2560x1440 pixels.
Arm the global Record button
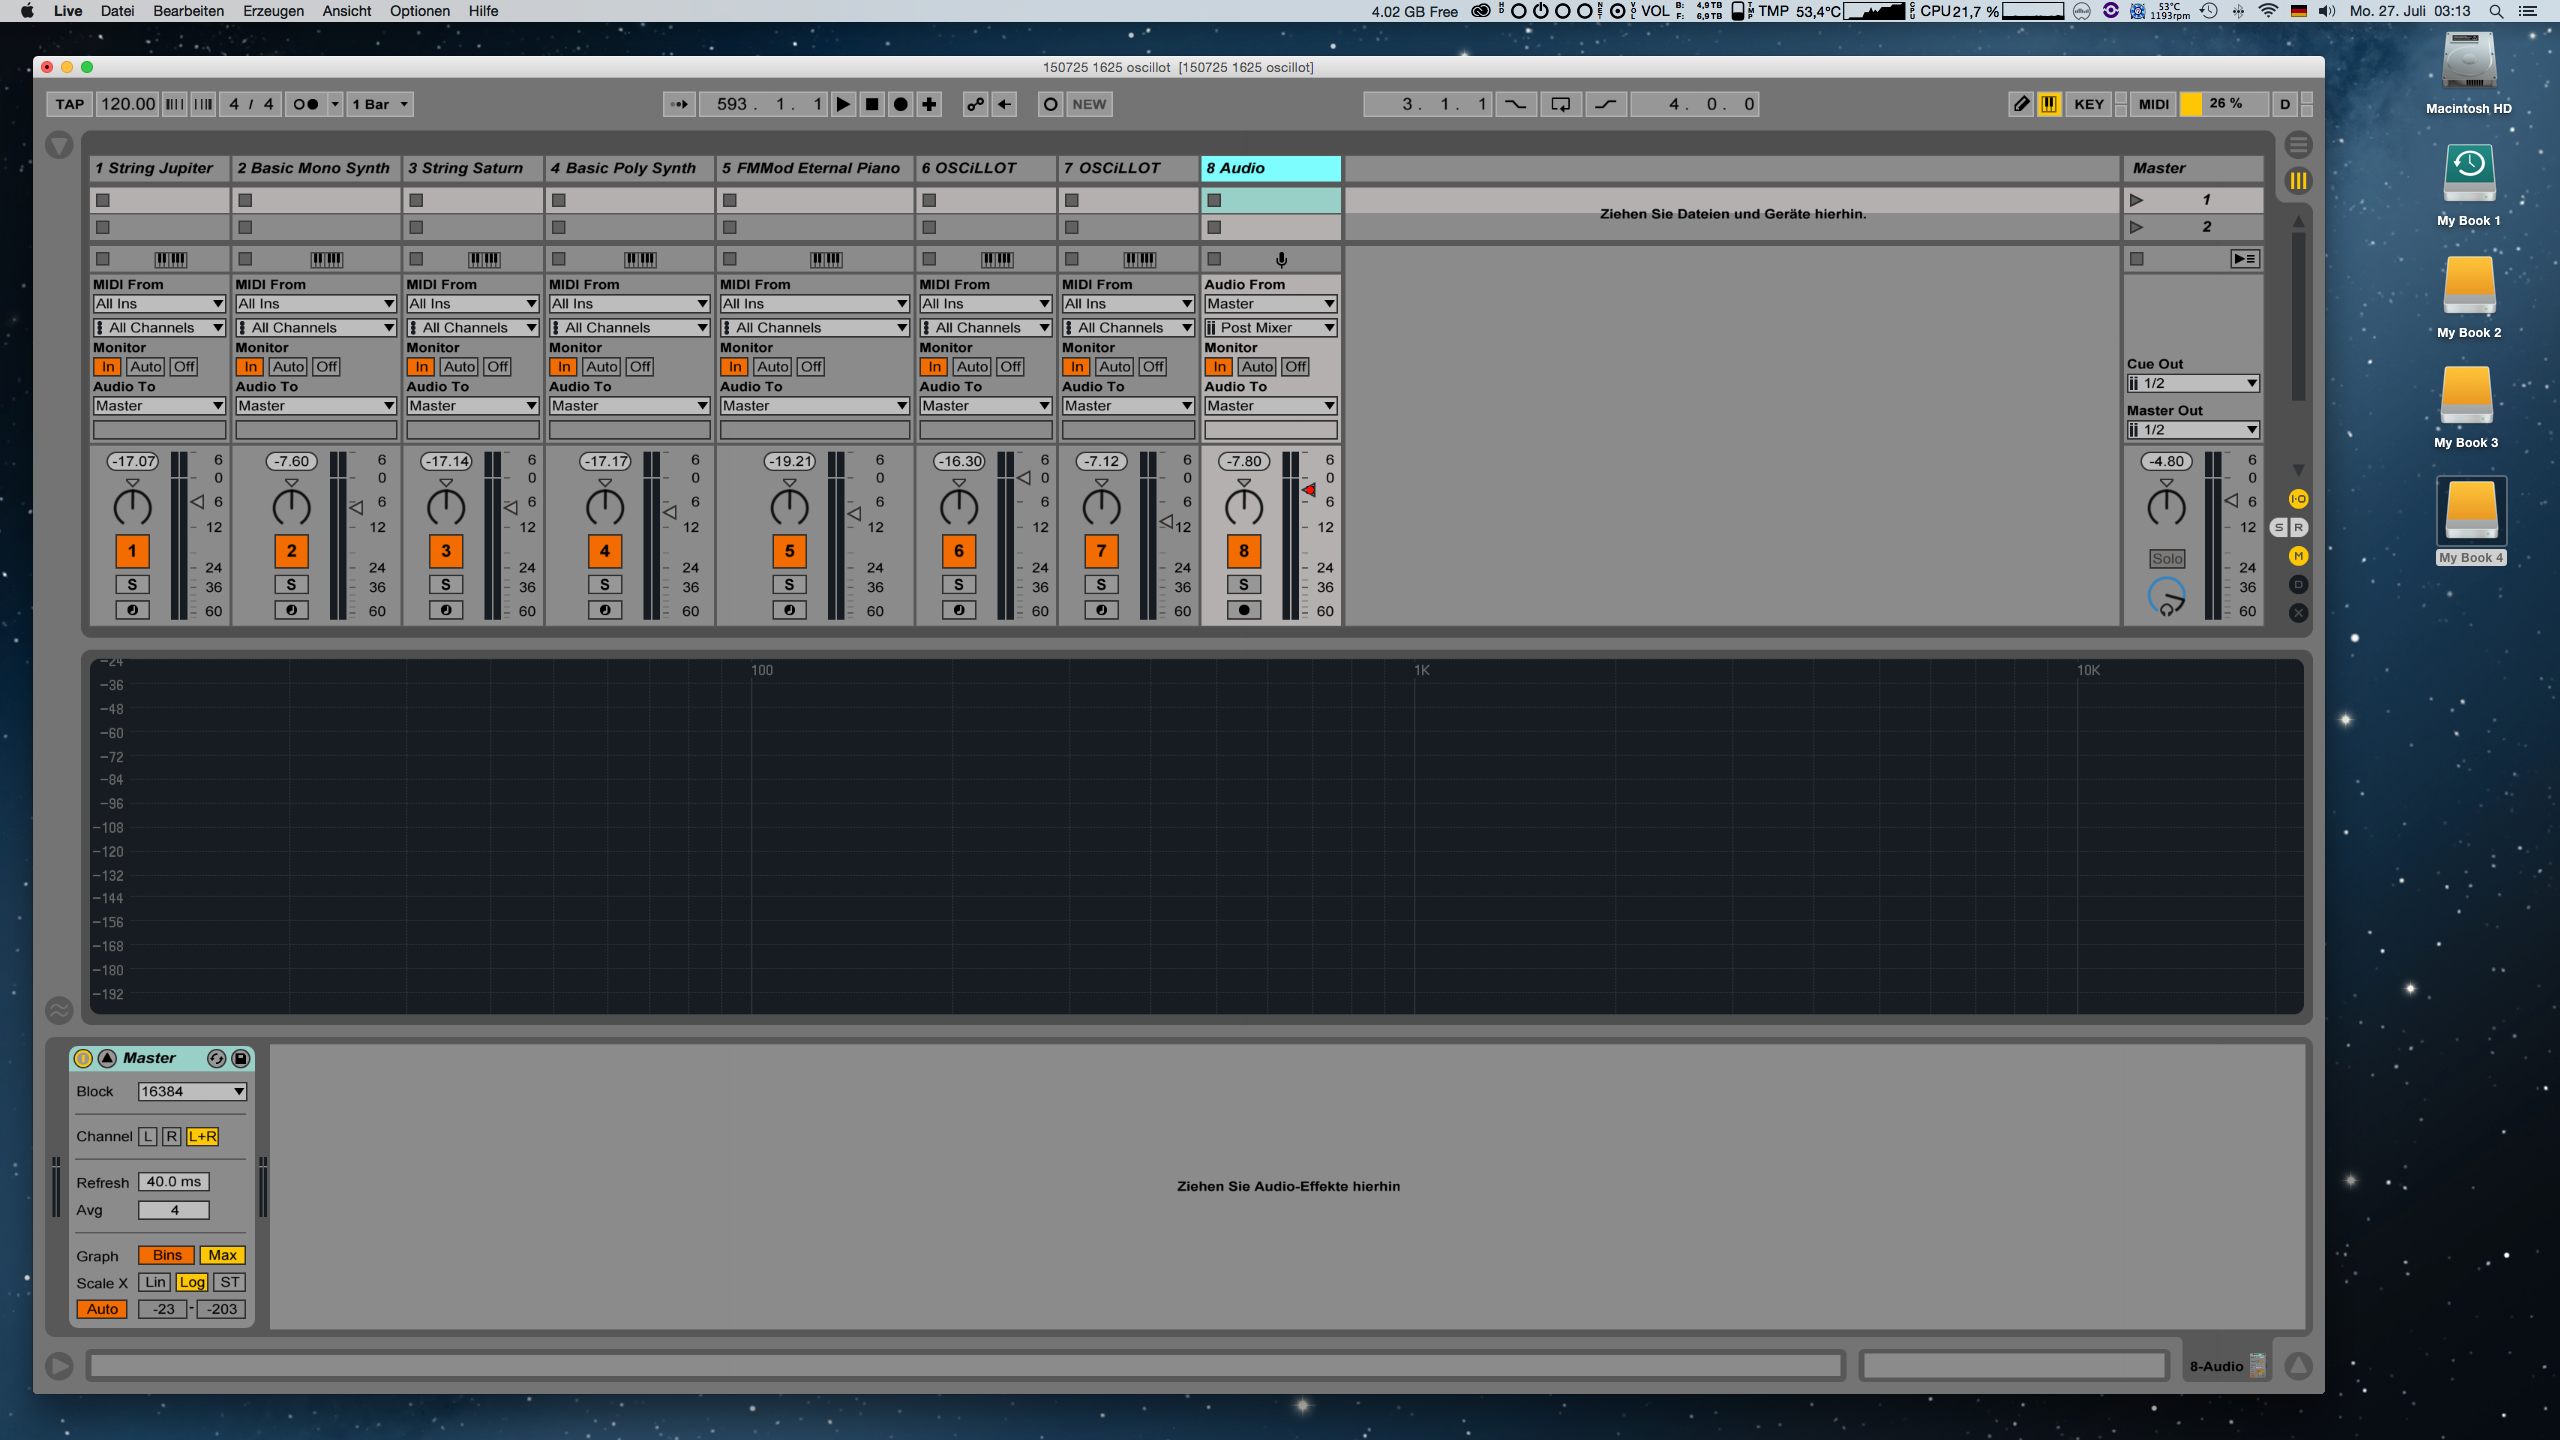coord(901,104)
